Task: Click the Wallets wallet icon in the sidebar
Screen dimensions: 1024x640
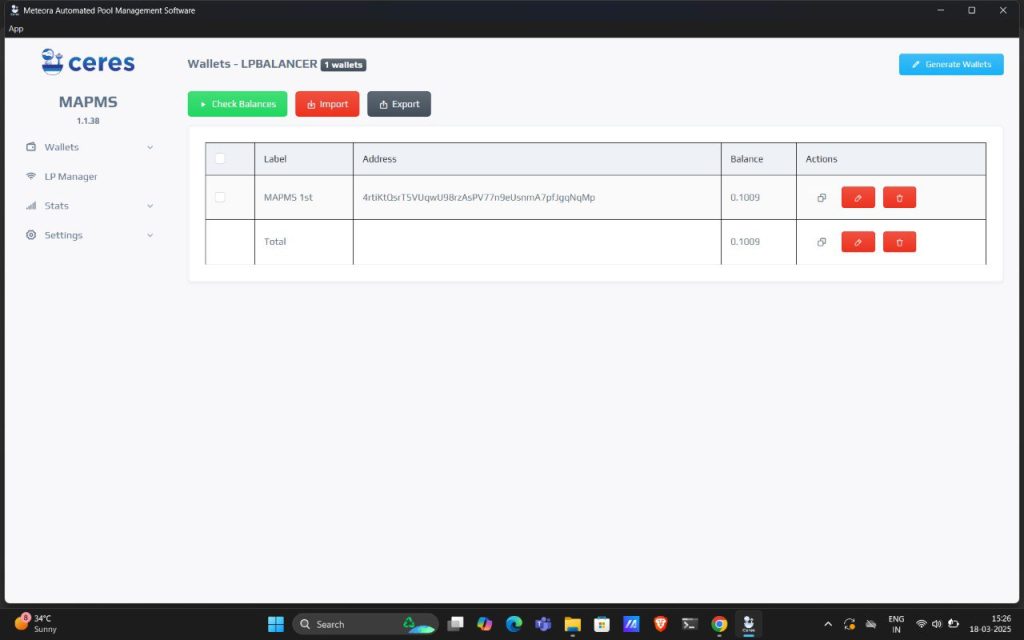Action: (x=31, y=147)
